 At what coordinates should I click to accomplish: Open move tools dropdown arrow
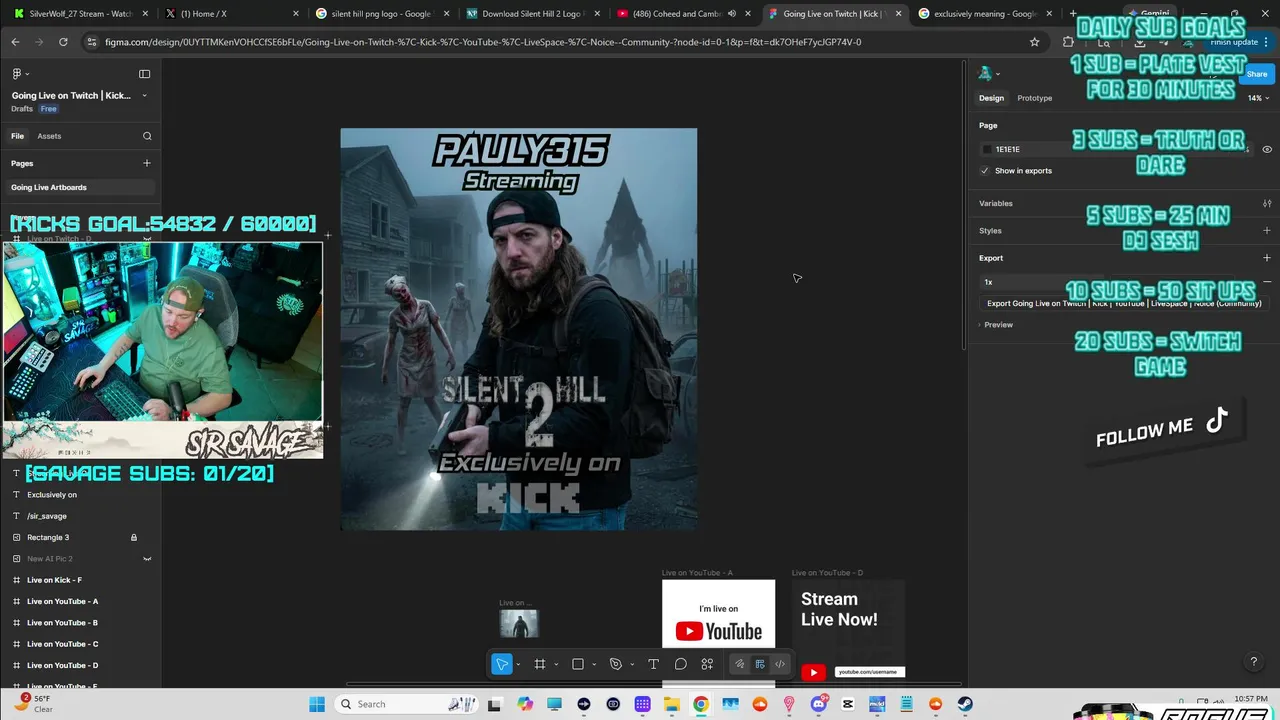point(518,664)
